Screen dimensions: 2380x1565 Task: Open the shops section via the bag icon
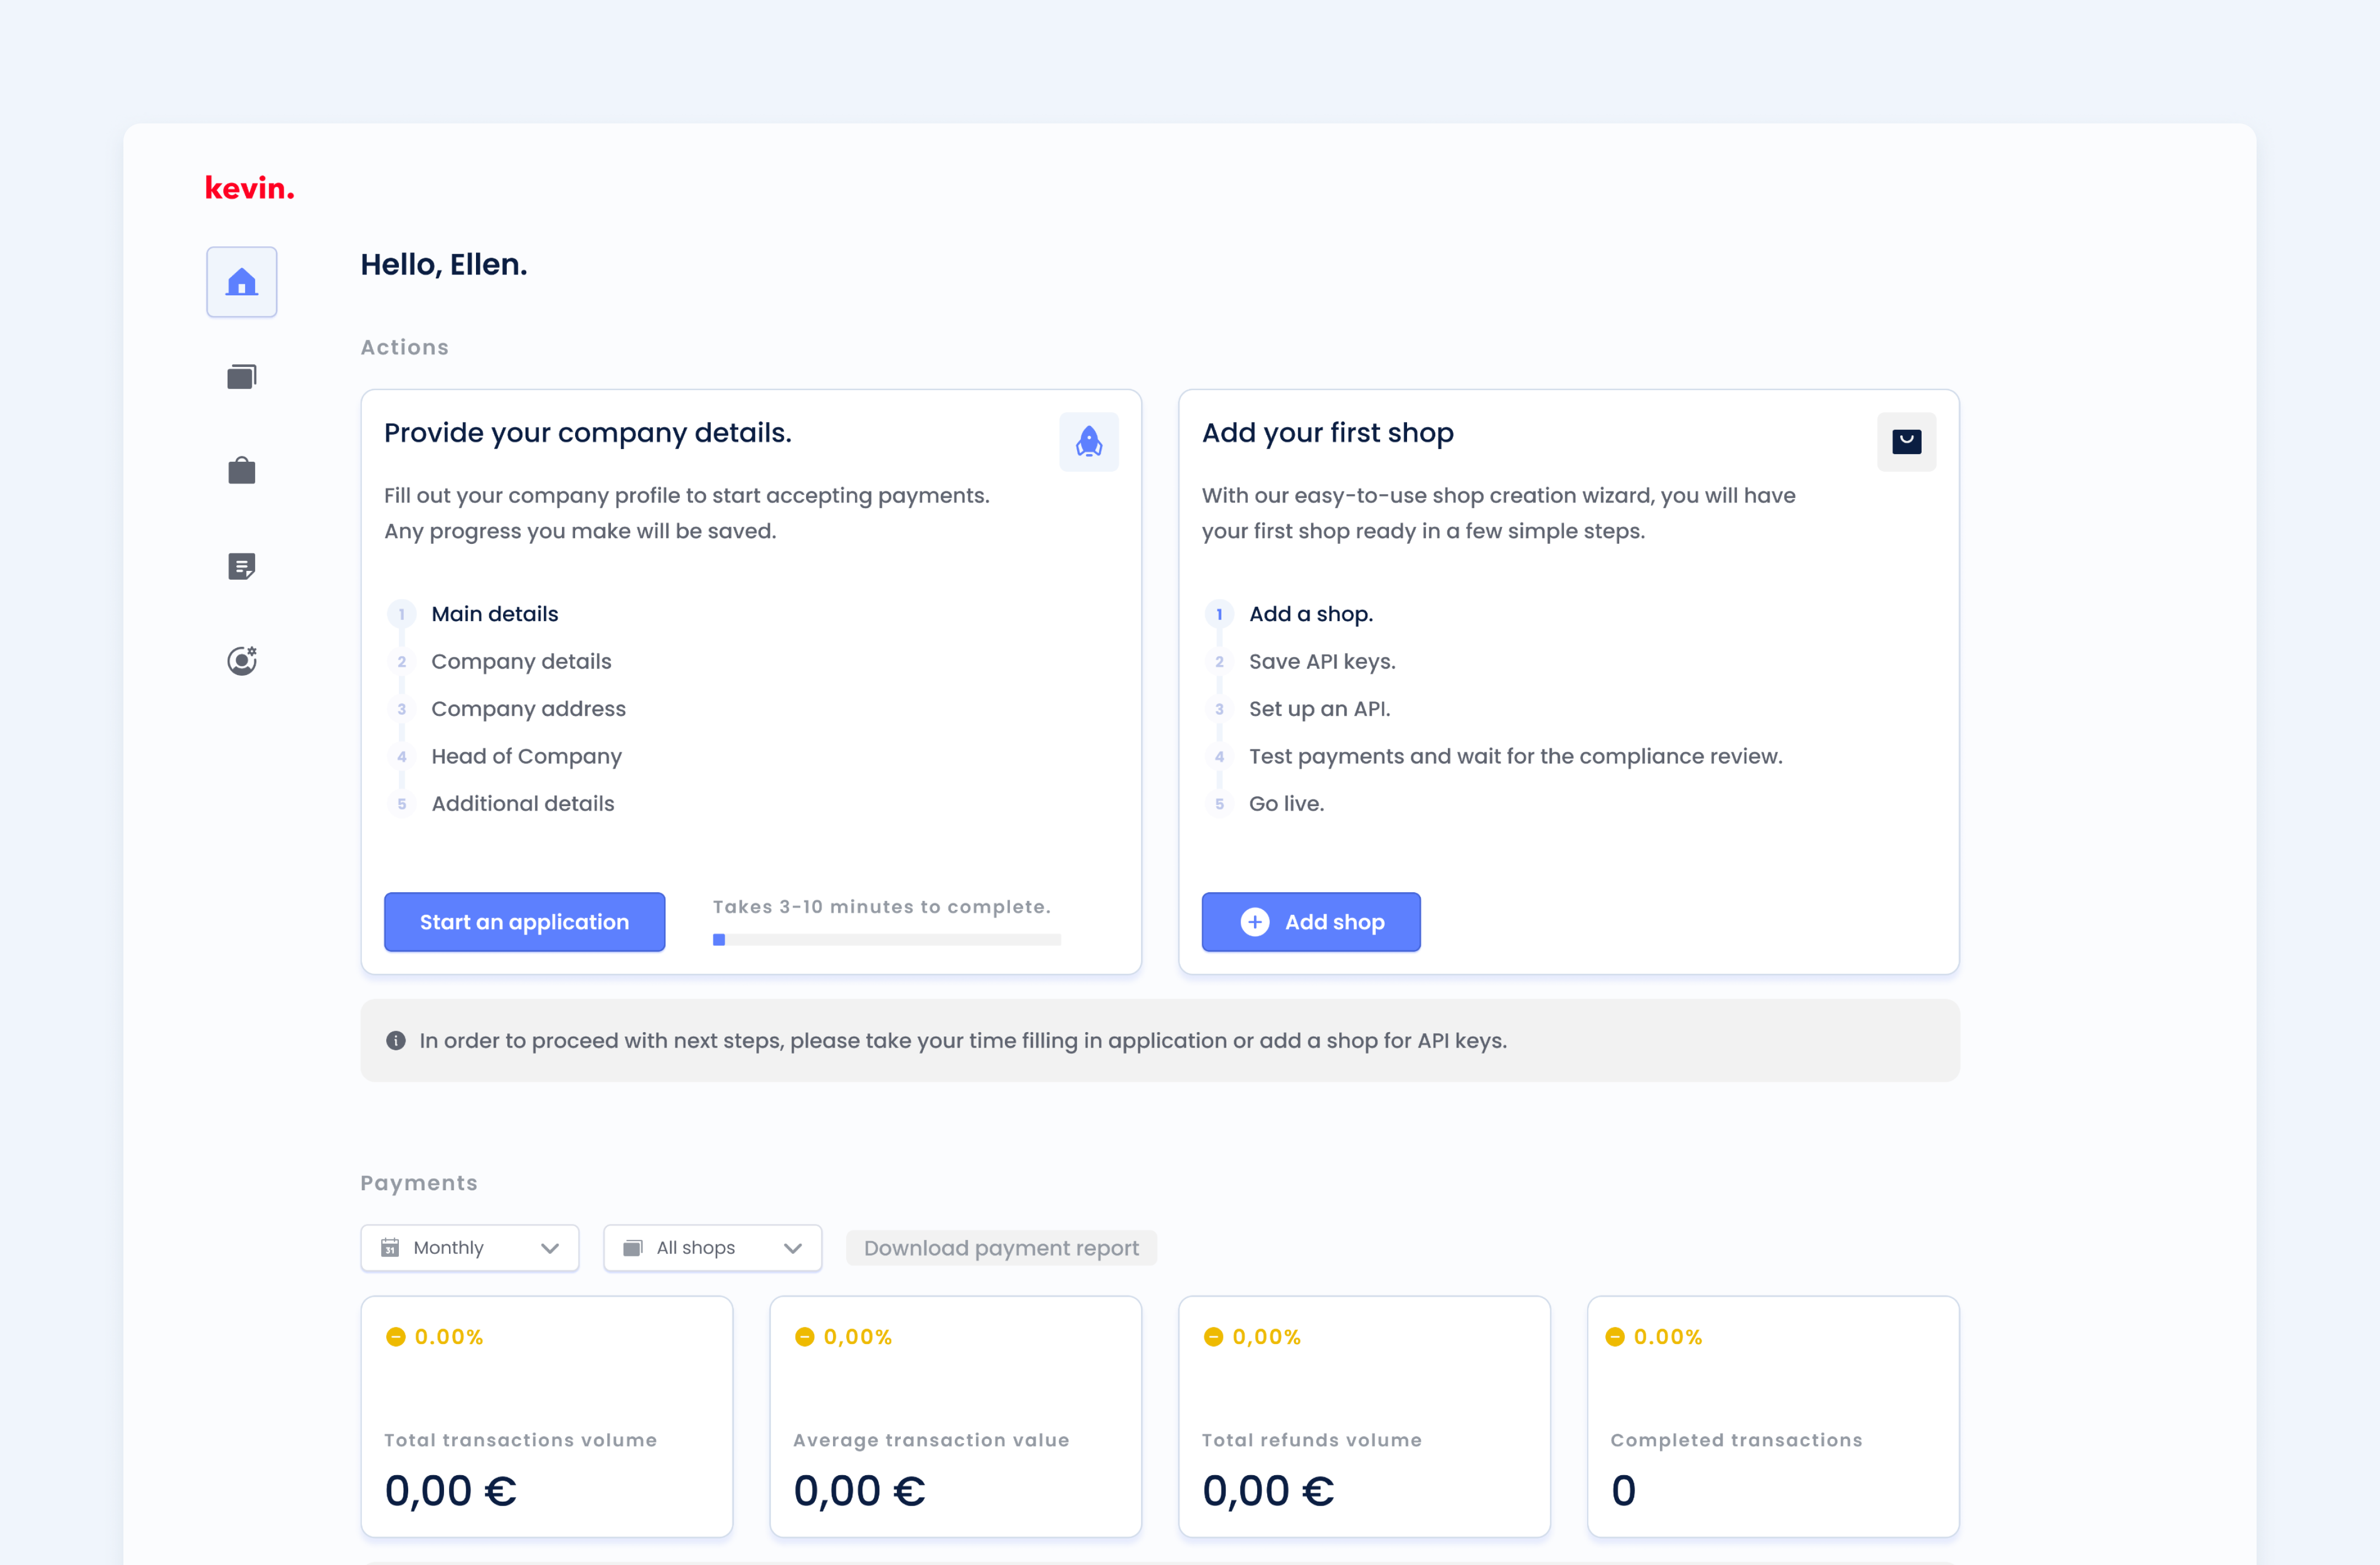point(241,470)
